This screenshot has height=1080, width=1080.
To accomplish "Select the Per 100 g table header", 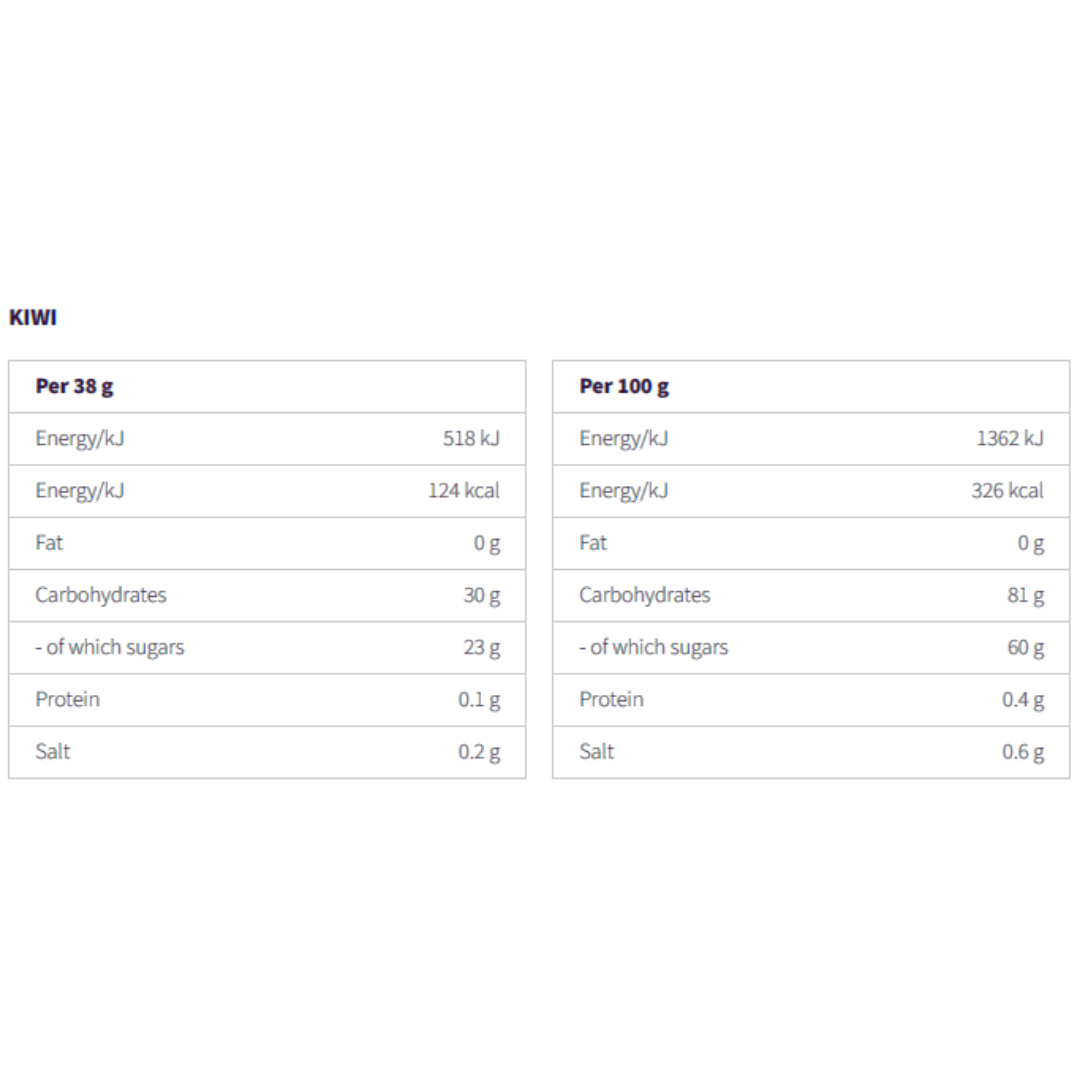I will [x=624, y=386].
